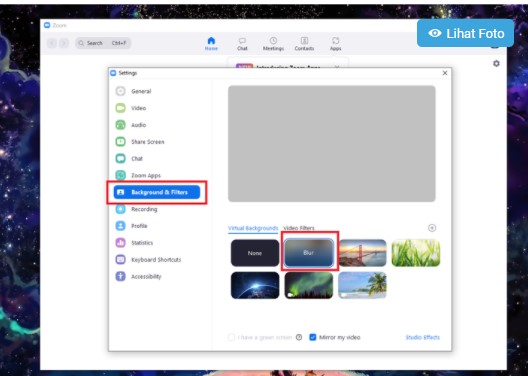Select the northern lights aurora background
Viewport: 528px width, 376px height.
pyautogui.click(x=309, y=285)
